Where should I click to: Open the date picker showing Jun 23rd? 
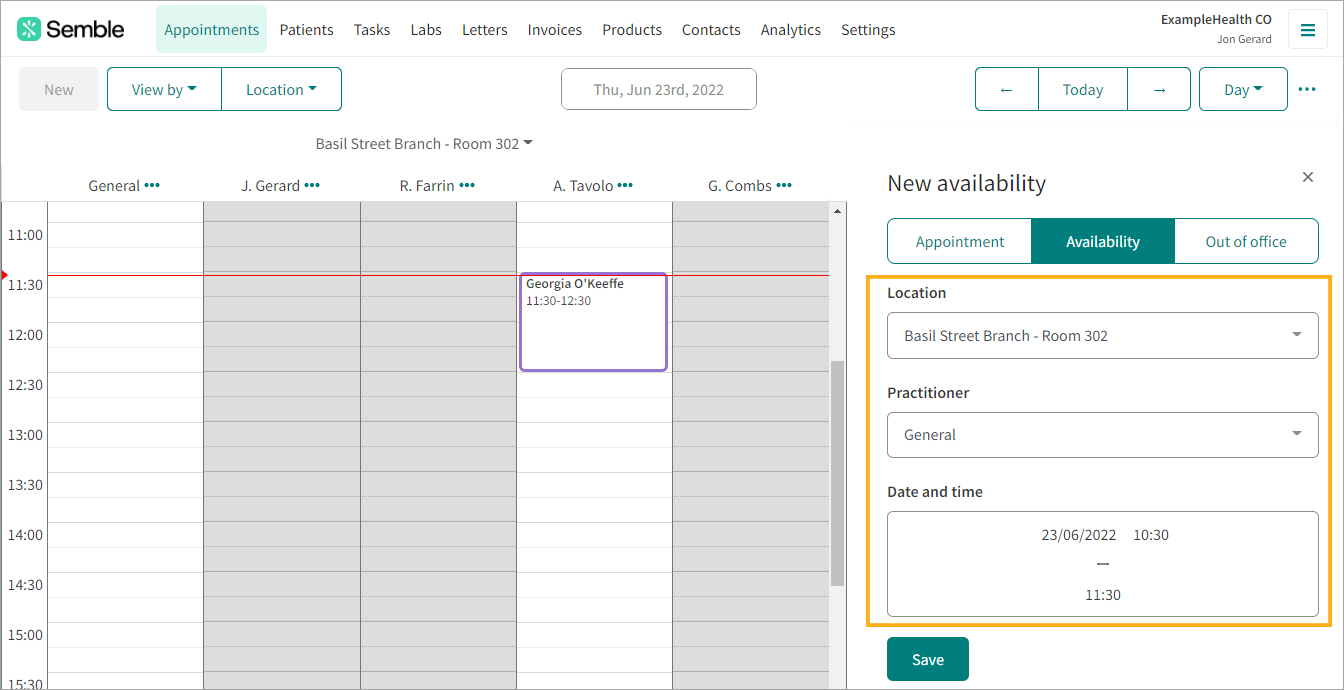pos(659,89)
